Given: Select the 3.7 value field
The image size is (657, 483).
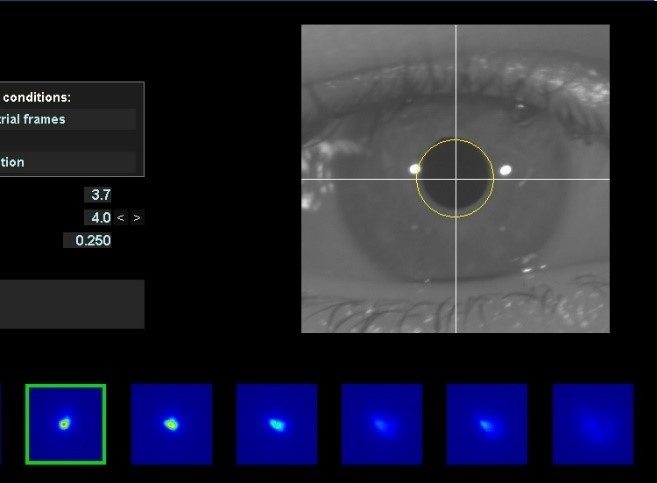Looking at the screenshot, I should click(98, 195).
